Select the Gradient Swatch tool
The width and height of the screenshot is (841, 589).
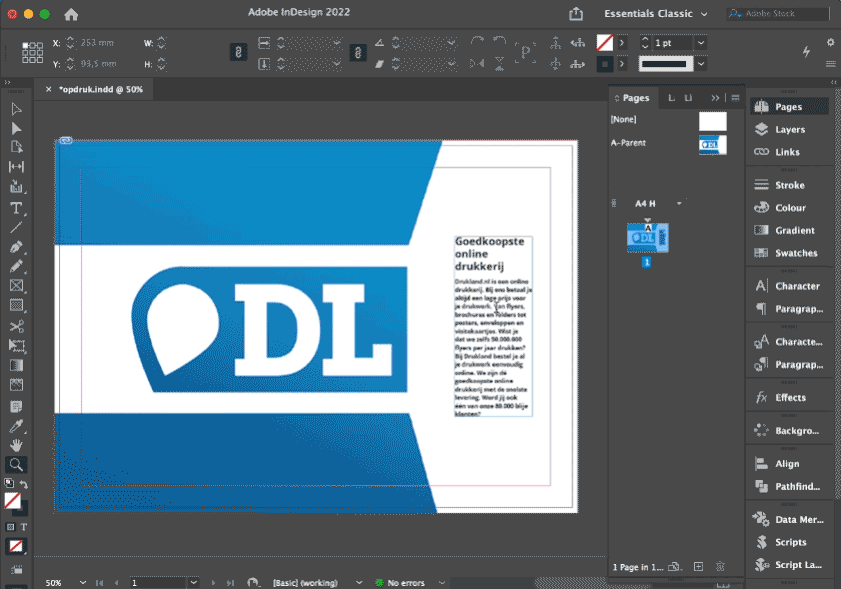pos(16,365)
